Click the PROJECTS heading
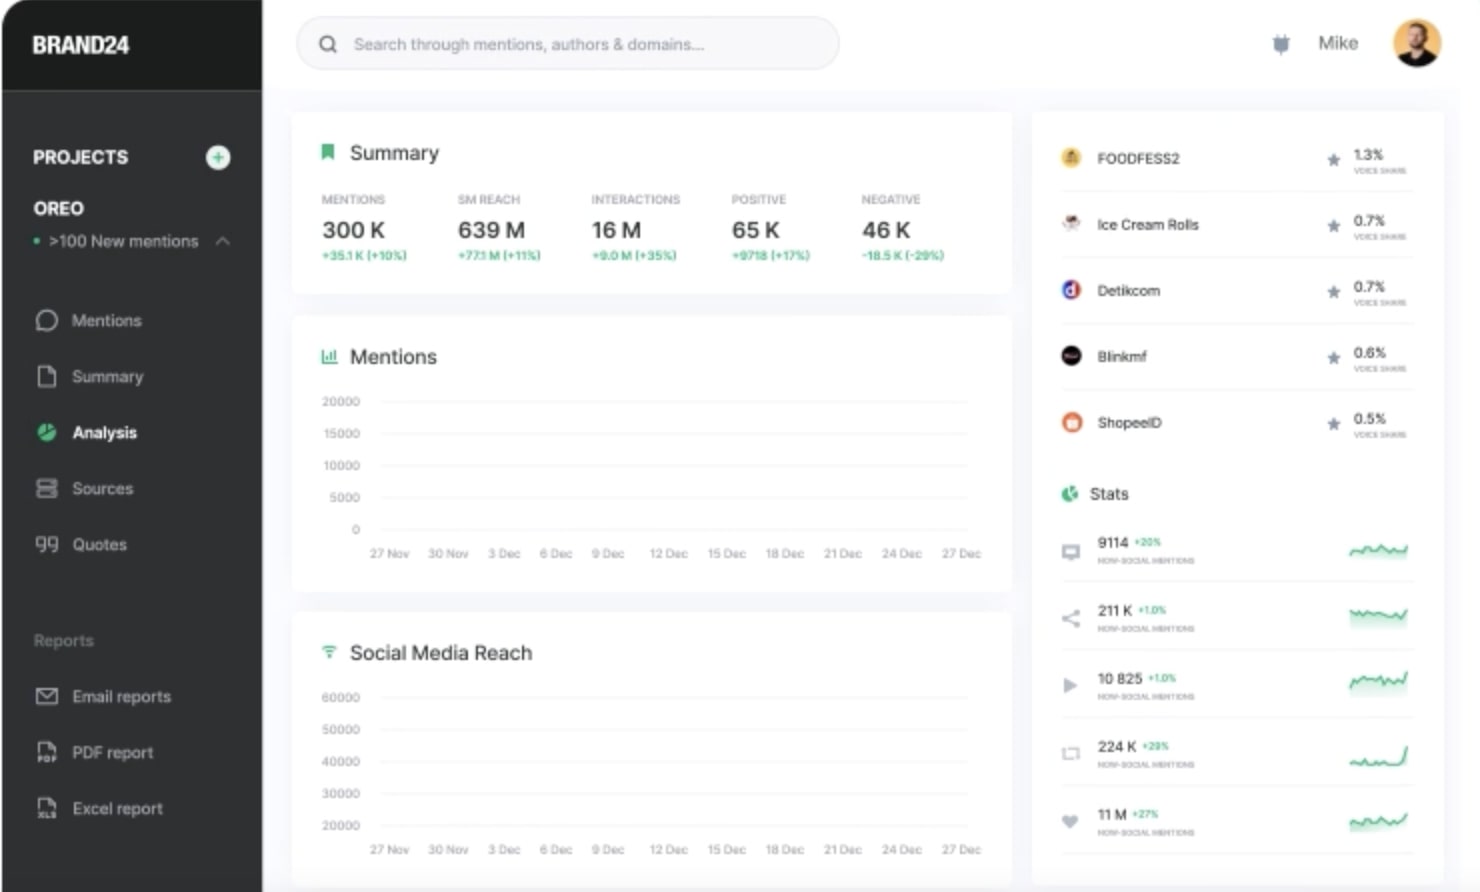Image resolution: width=1480 pixels, height=892 pixels. pos(80,157)
